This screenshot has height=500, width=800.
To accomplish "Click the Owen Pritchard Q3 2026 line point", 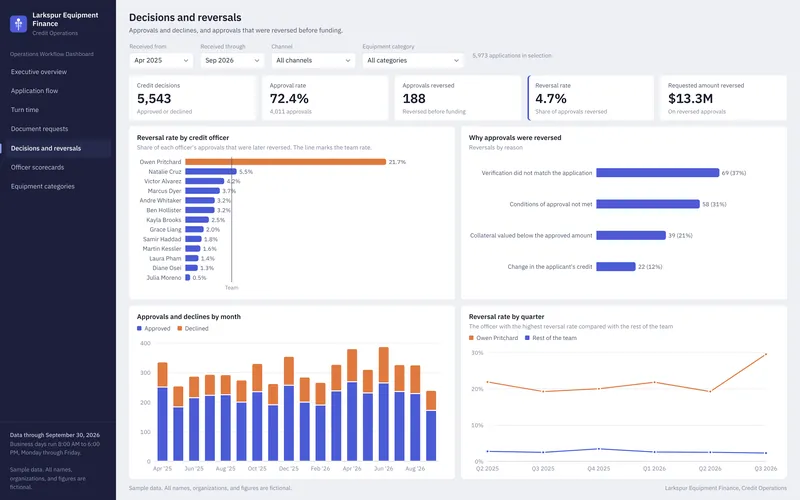I will tap(766, 354).
